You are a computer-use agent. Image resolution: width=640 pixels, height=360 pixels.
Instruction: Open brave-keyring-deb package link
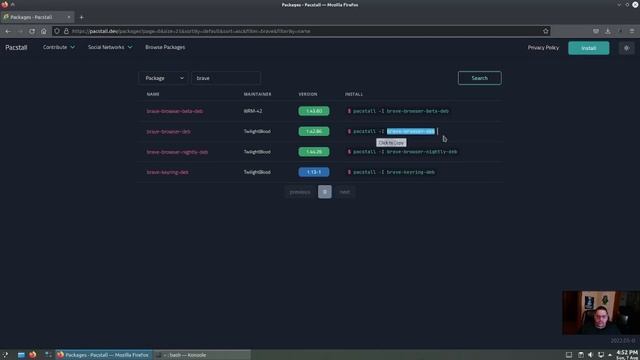(167, 172)
